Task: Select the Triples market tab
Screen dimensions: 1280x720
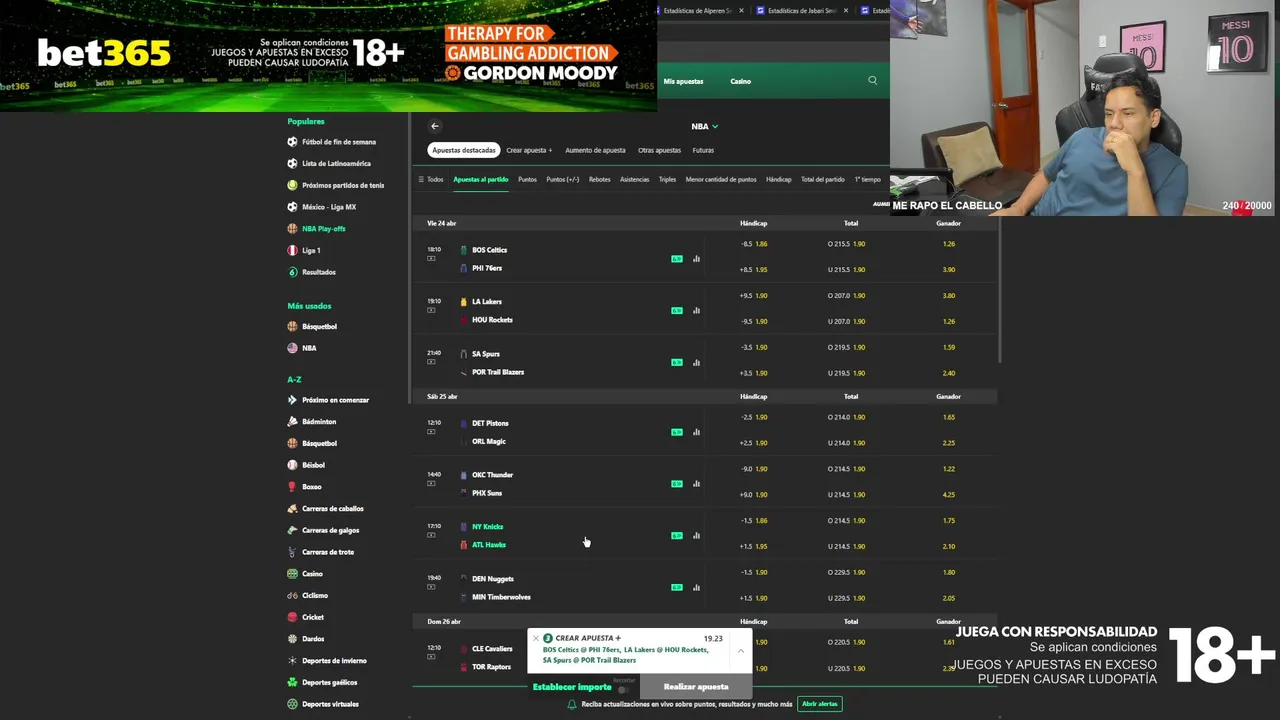Action: [667, 180]
